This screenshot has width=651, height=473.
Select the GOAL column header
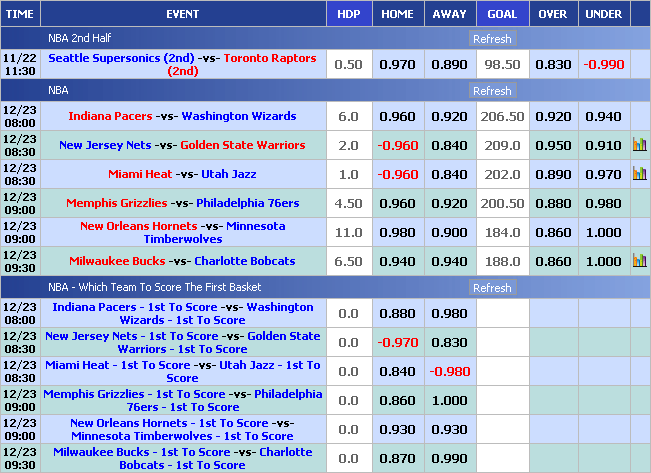(x=502, y=14)
